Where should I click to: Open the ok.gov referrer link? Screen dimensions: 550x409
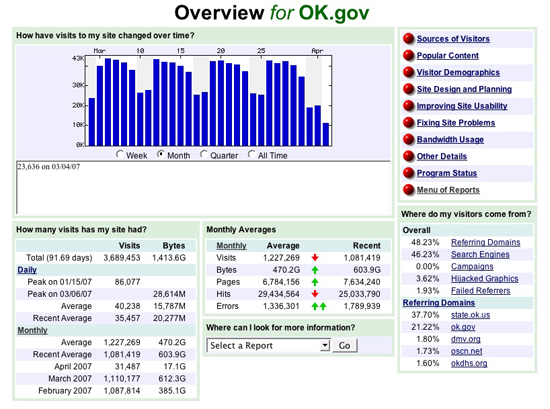[x=463, y=327]
